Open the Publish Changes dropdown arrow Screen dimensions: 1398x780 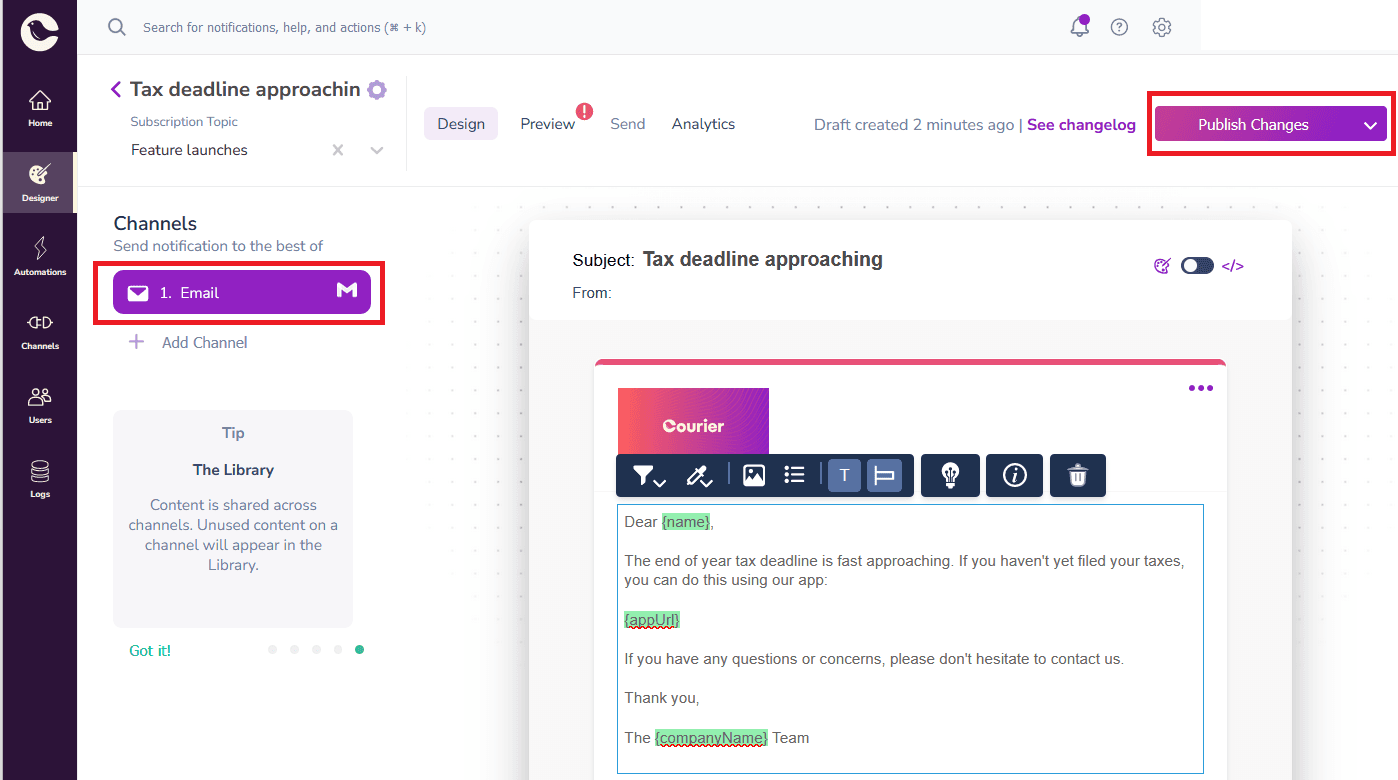pyautogui.click(x=1370, y=125)
